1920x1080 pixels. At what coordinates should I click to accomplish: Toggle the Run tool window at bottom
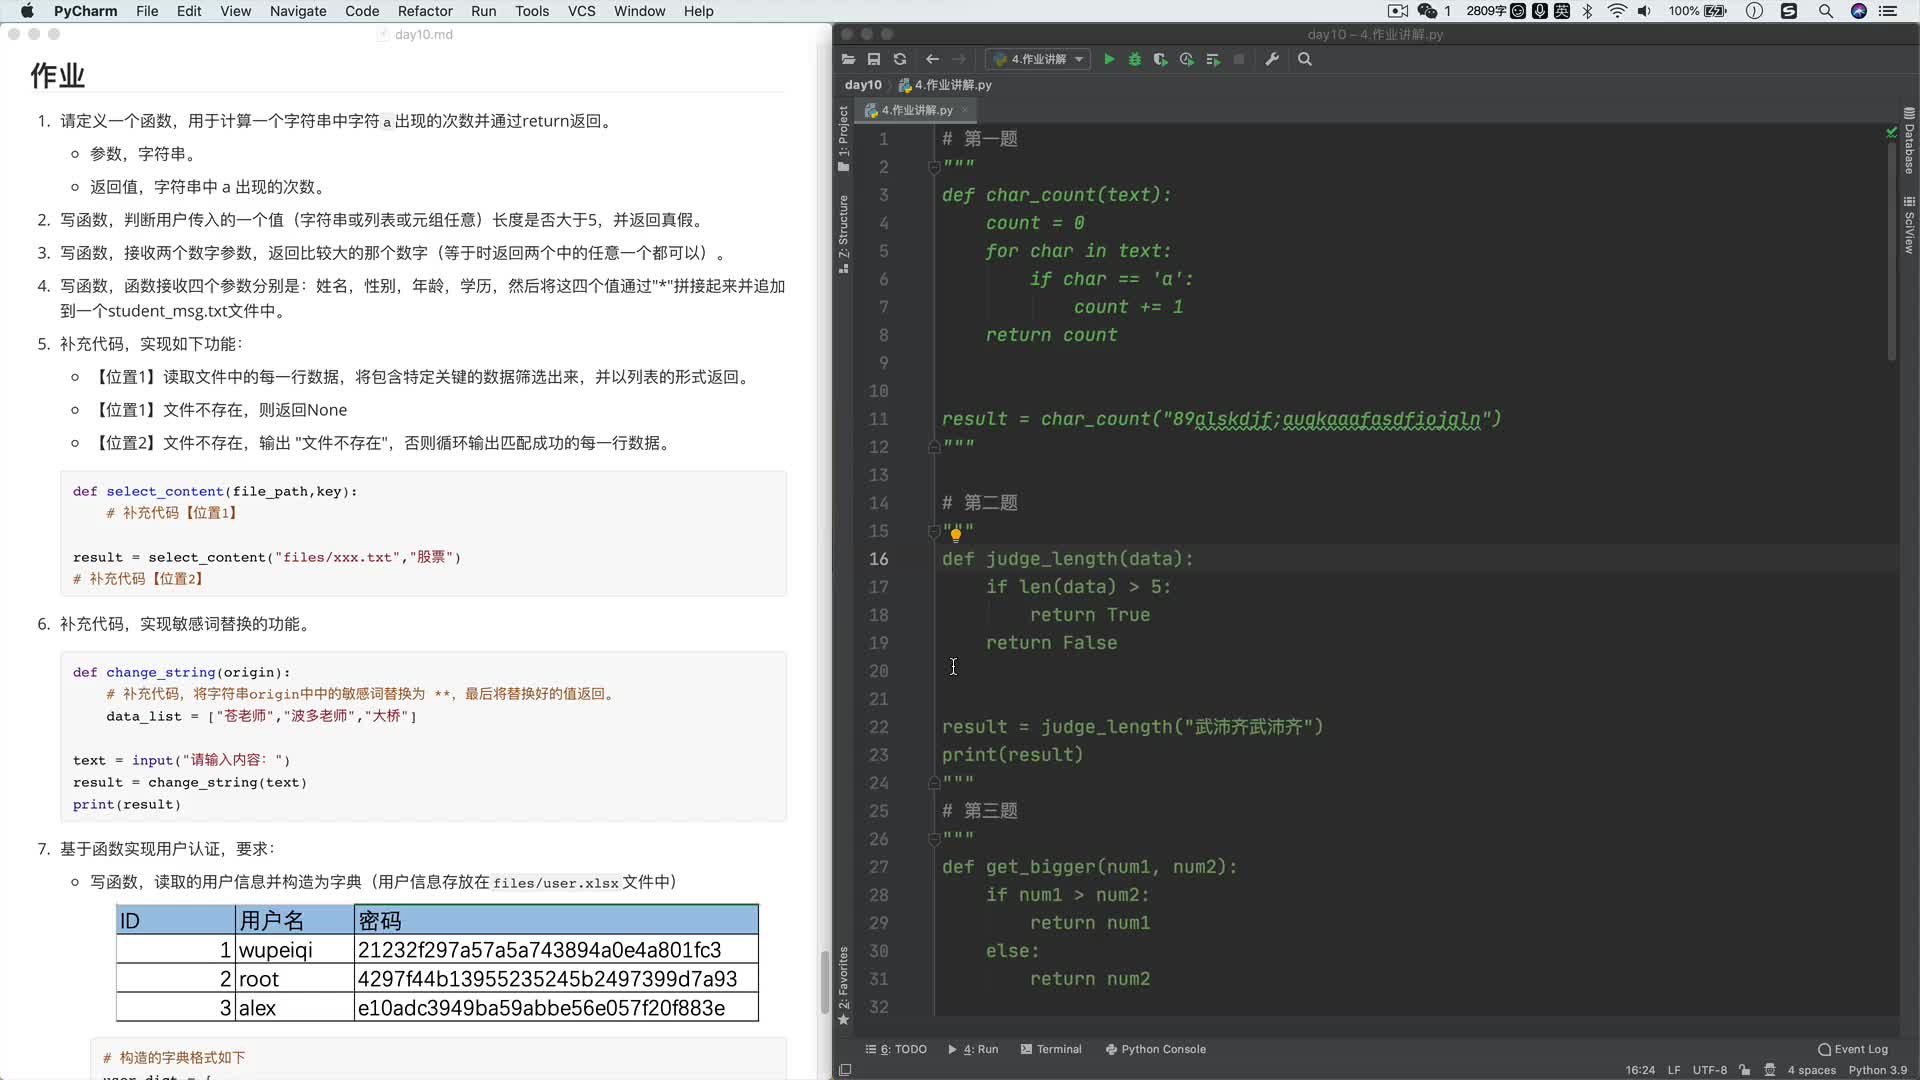pyautogui.click(x=973, y=1049)
